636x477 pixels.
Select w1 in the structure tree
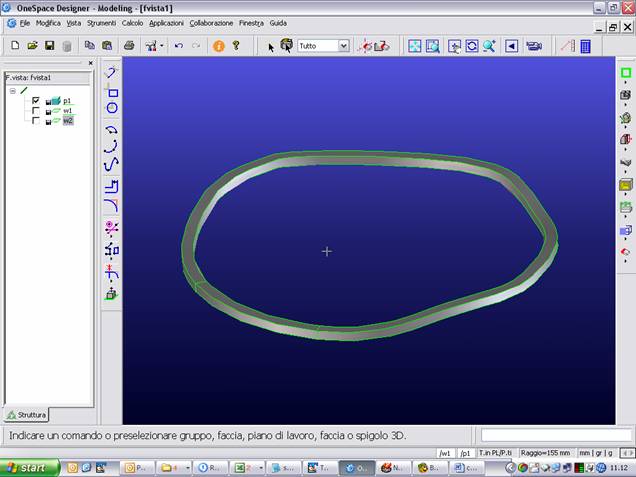(67, 110)
